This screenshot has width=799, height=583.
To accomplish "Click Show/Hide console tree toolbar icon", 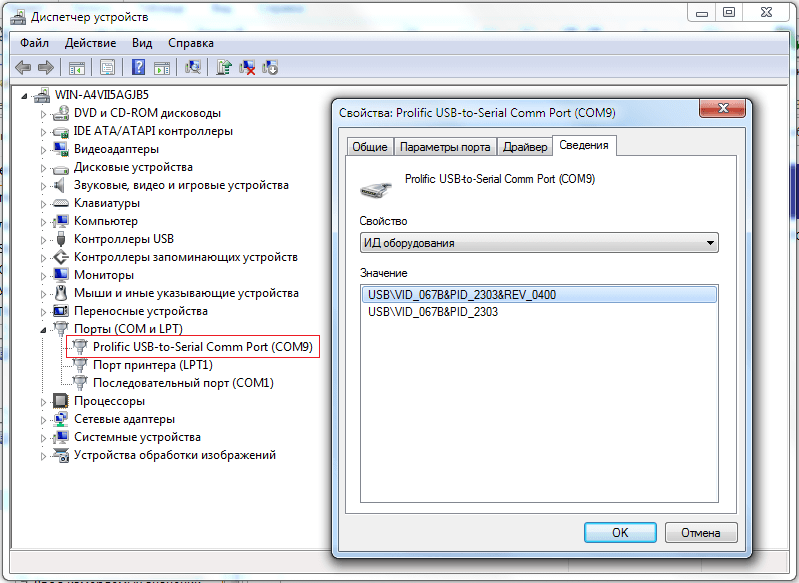I will tap(77, 67).
